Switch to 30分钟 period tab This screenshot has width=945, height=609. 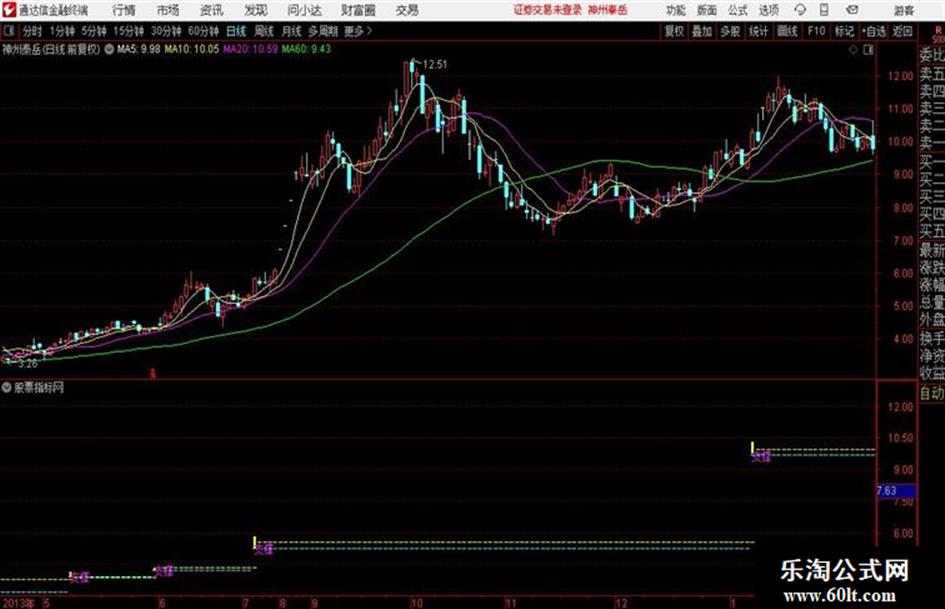(x=166, y=31)
